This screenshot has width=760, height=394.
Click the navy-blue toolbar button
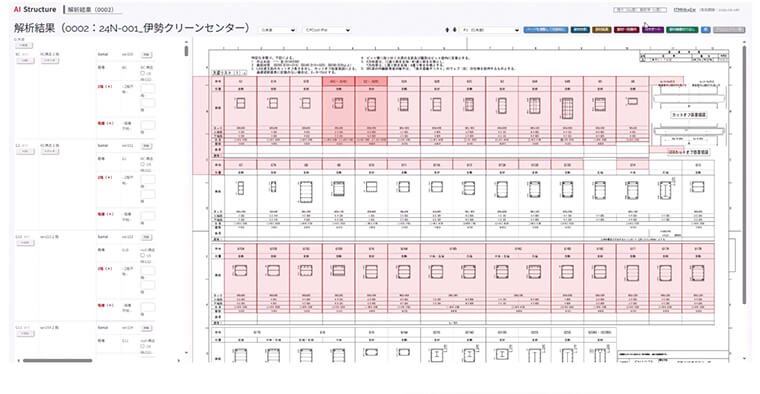click(580, 30)
